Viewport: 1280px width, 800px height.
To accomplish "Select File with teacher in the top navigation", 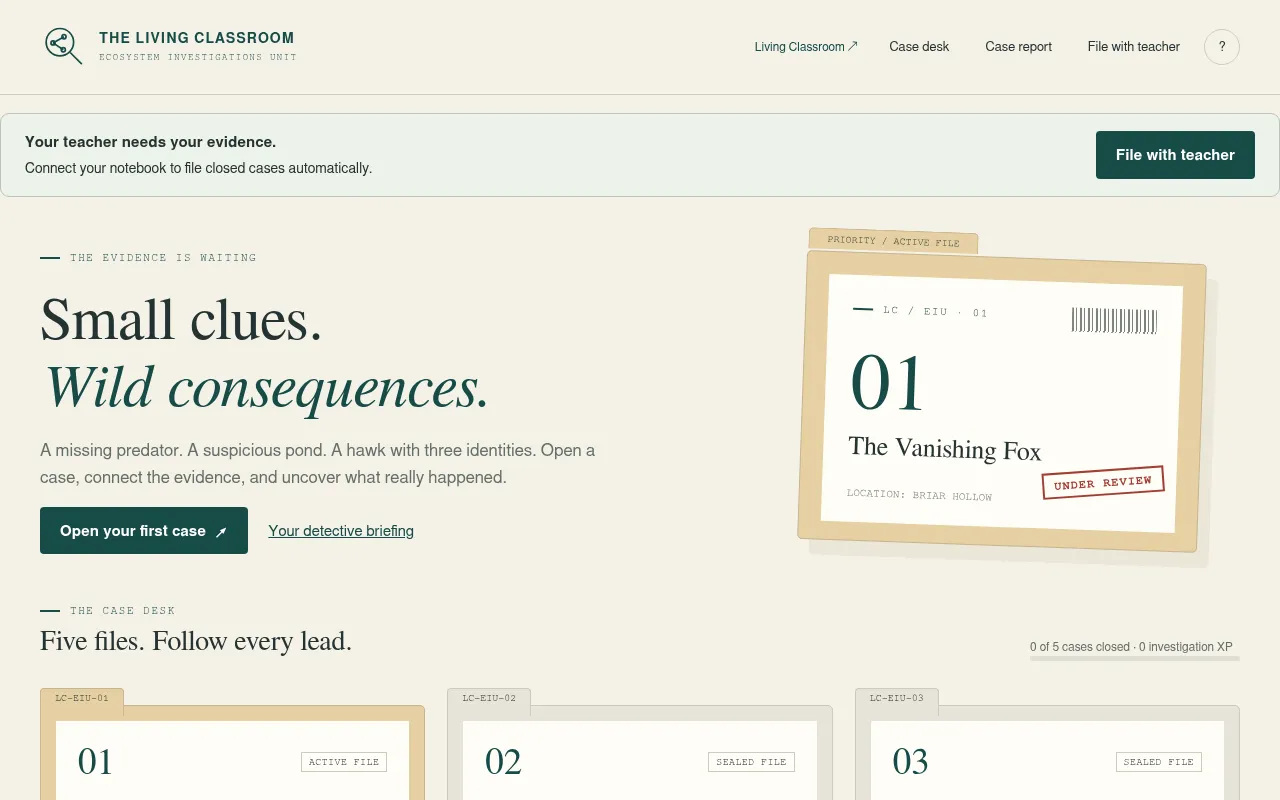I will pos(1134,47).
